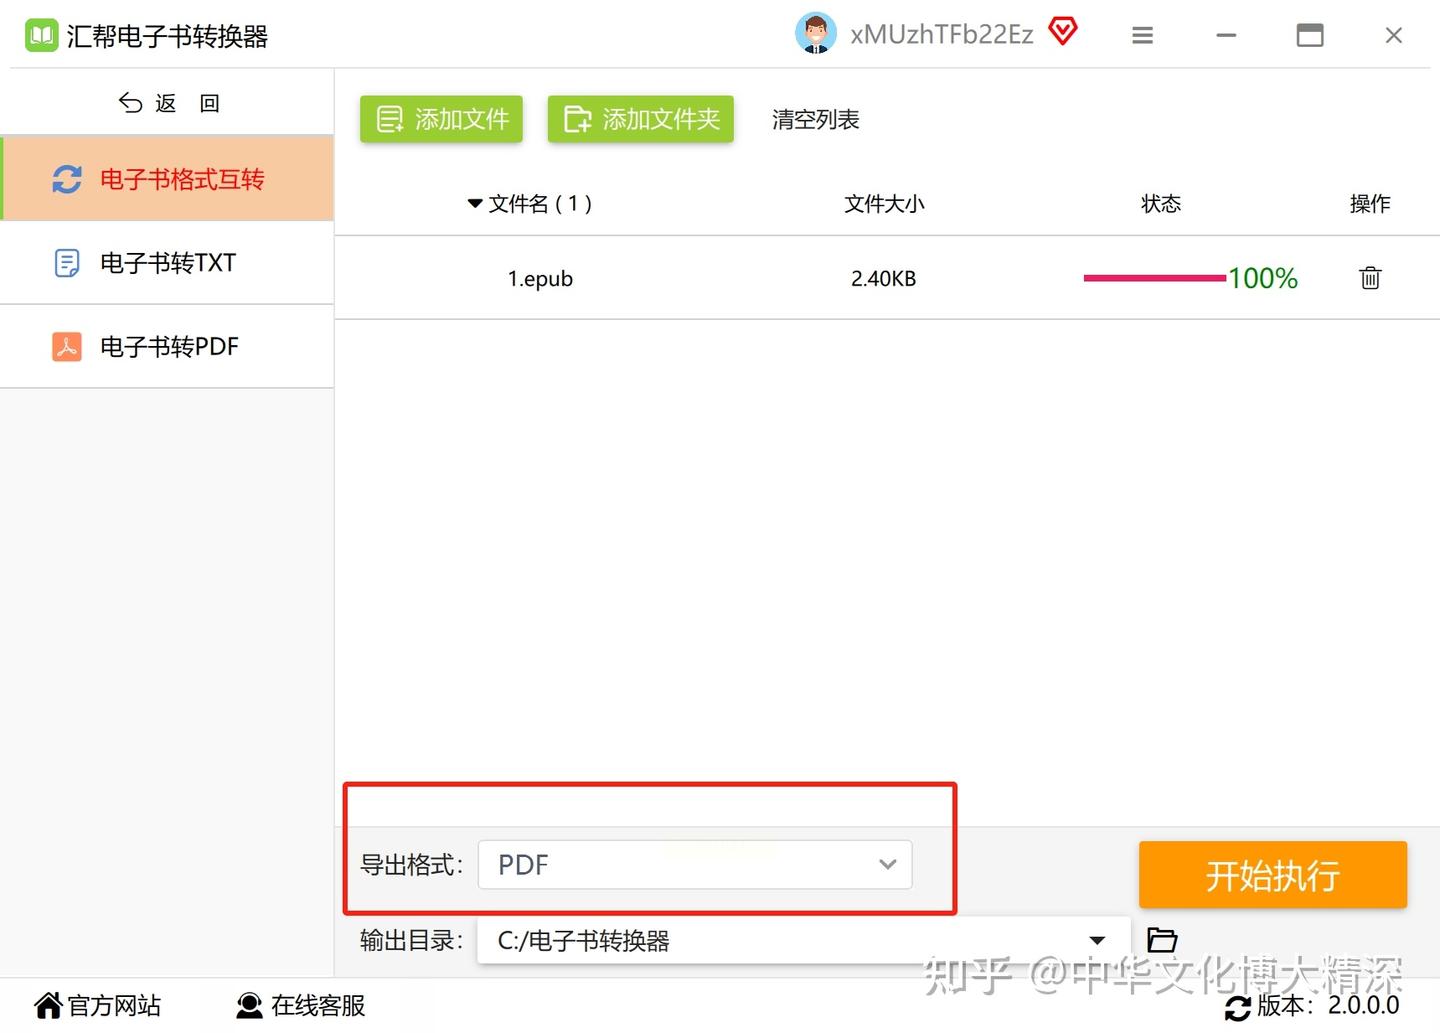The width and height of the screenshot is (1440, 1033).
Task: Open the hamburger menu icon
Action: 1142,34
